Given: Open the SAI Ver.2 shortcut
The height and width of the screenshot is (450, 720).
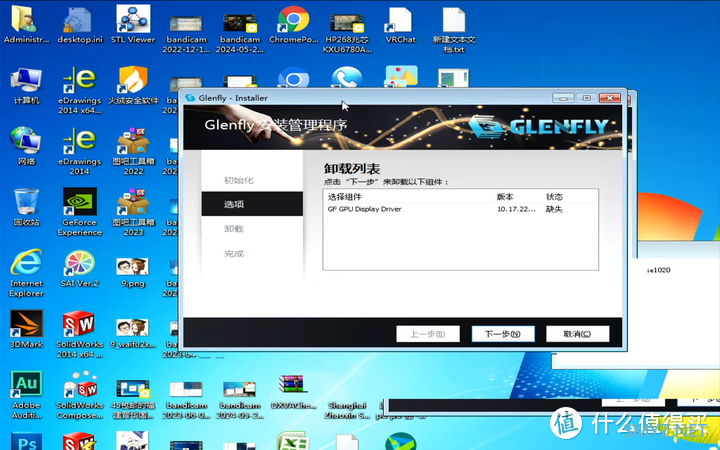Looking at the screenshot, I should click(79, 268).
